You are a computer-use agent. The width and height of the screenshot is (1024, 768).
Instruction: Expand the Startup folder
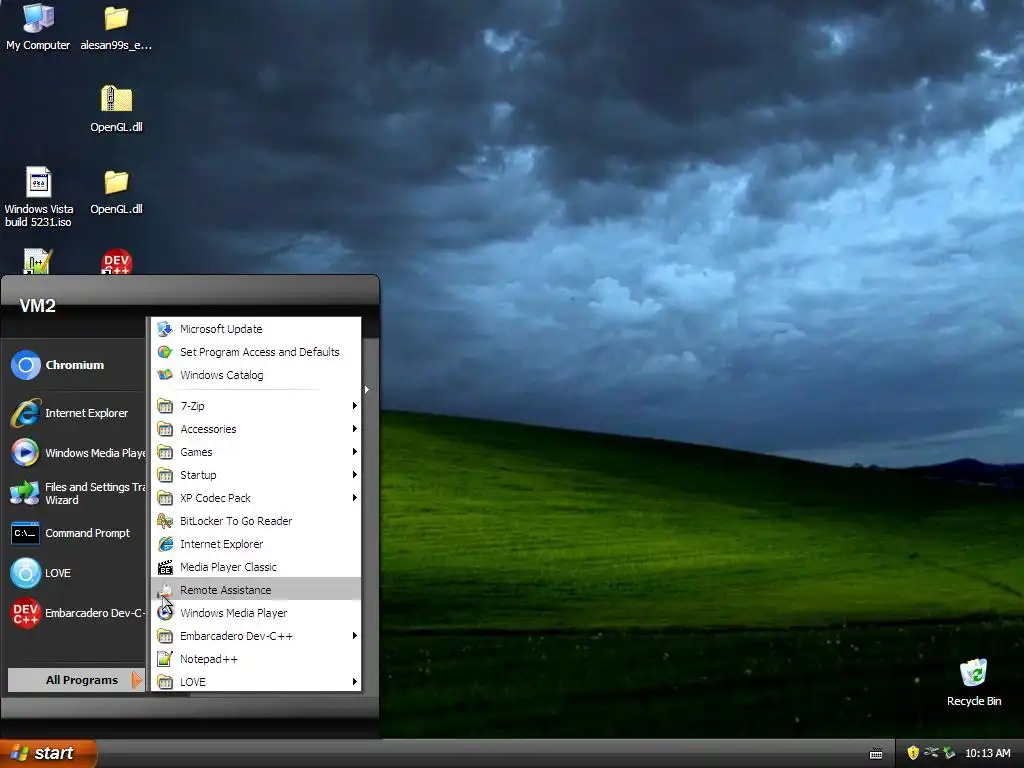point(255,475)
